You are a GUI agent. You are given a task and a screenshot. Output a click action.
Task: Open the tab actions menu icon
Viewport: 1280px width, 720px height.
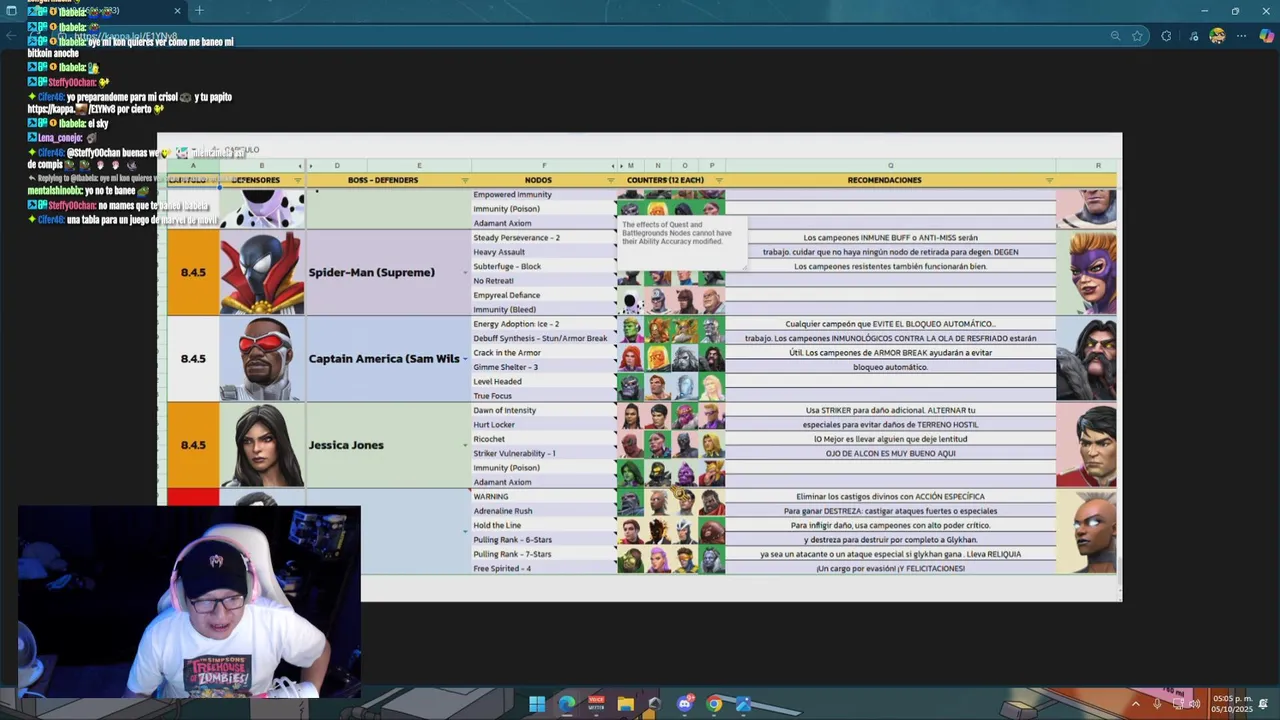[x=11, y=11]
